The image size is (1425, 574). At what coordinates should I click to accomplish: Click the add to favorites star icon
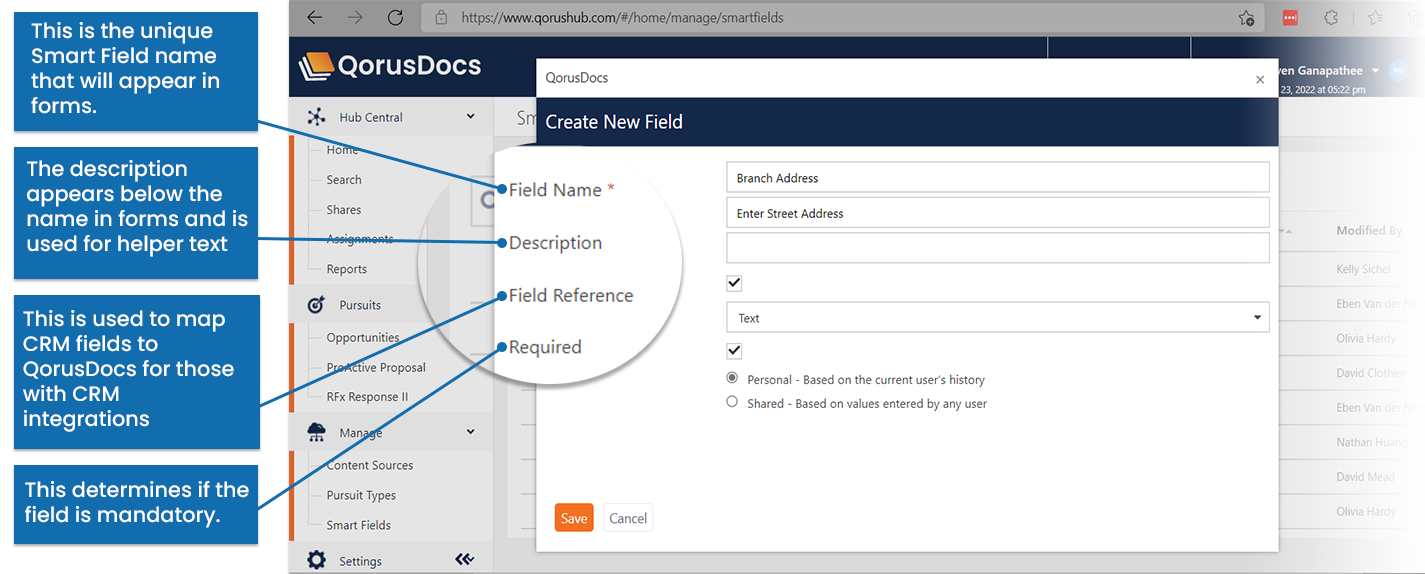click(x=1246, y=18)
